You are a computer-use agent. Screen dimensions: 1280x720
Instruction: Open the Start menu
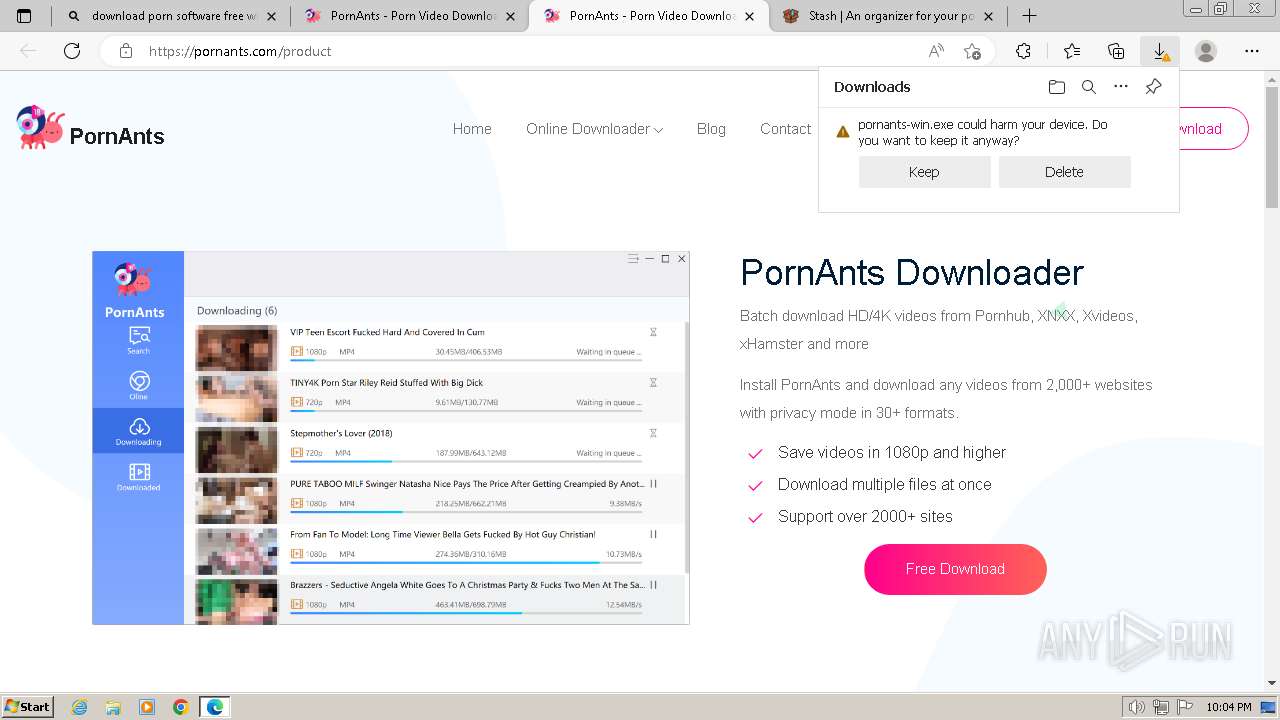pyautogui.click(x=28, y=707)
